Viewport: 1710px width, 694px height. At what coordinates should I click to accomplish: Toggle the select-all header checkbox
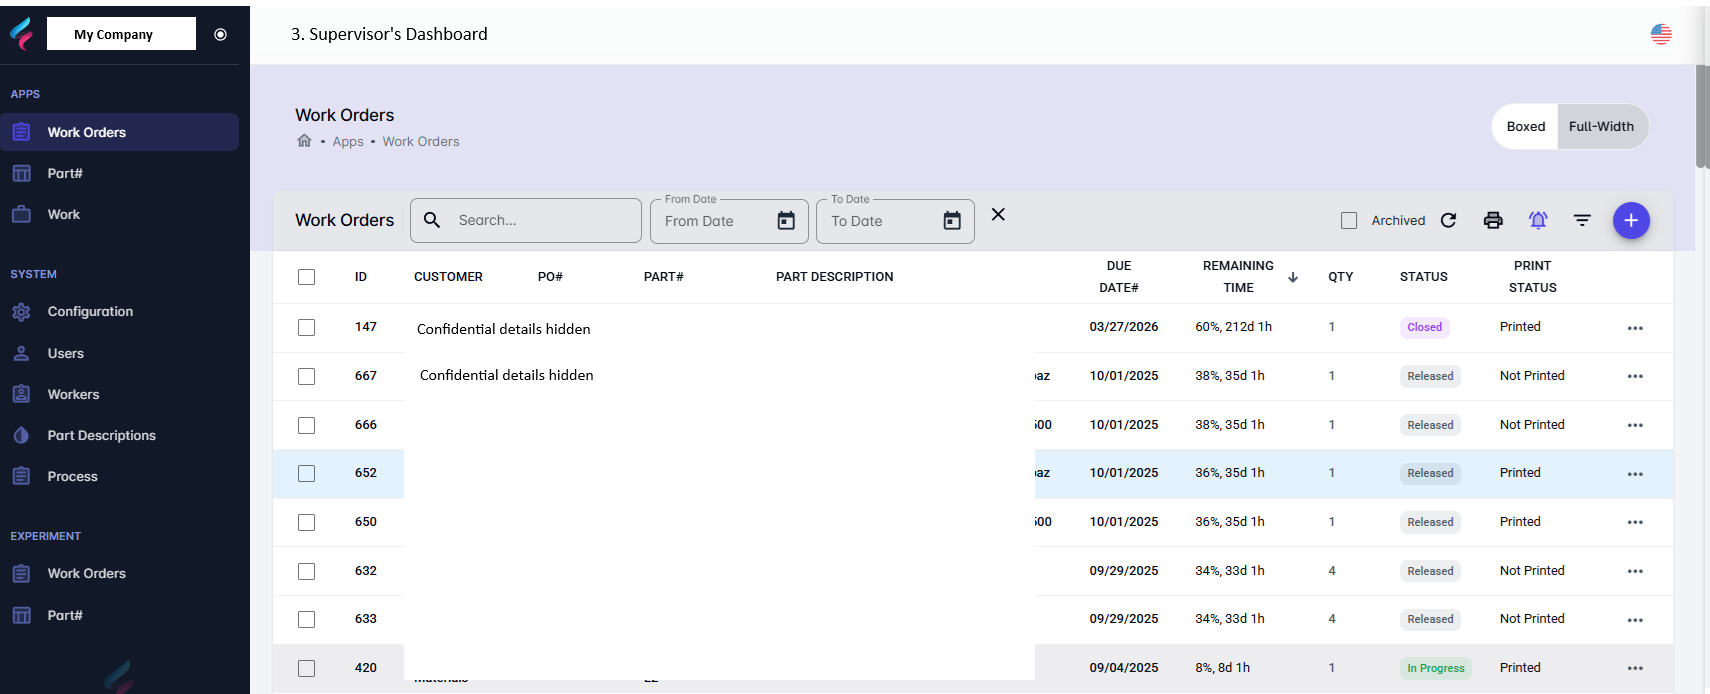(306, 277)
